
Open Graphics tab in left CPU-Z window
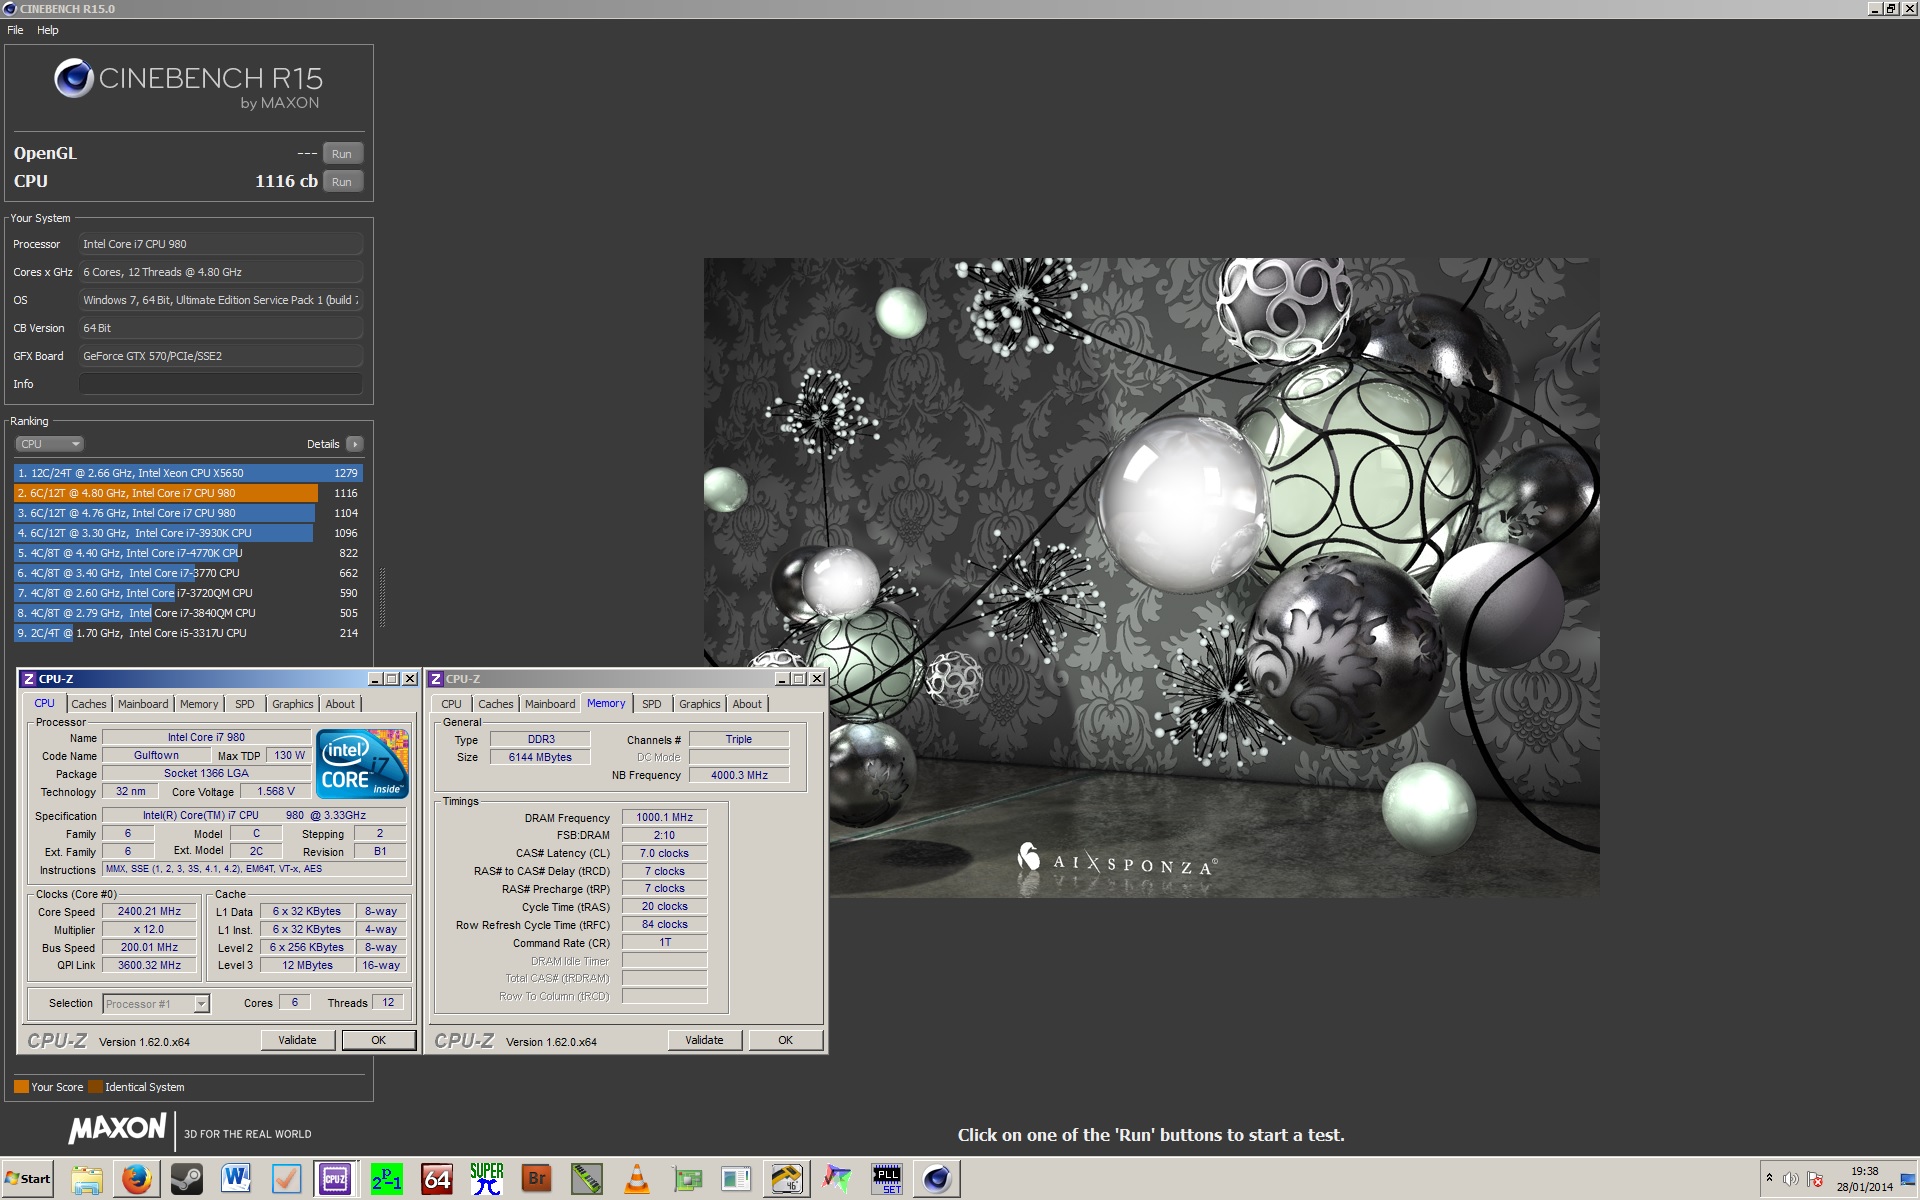pos(293,704)
